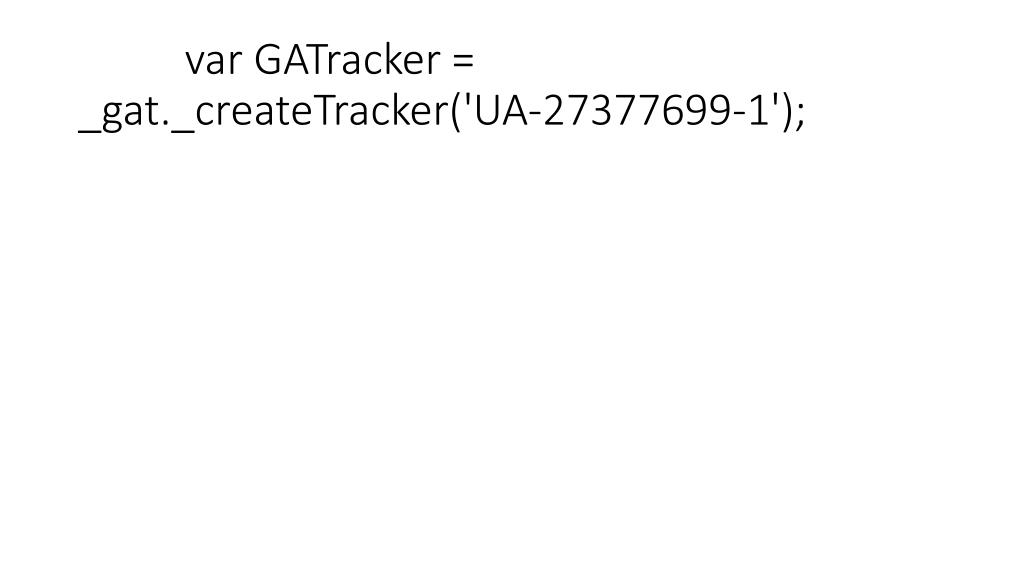Click the indent space before "var"
This screenshot has height=576, width=1024.
pos(131,61)
